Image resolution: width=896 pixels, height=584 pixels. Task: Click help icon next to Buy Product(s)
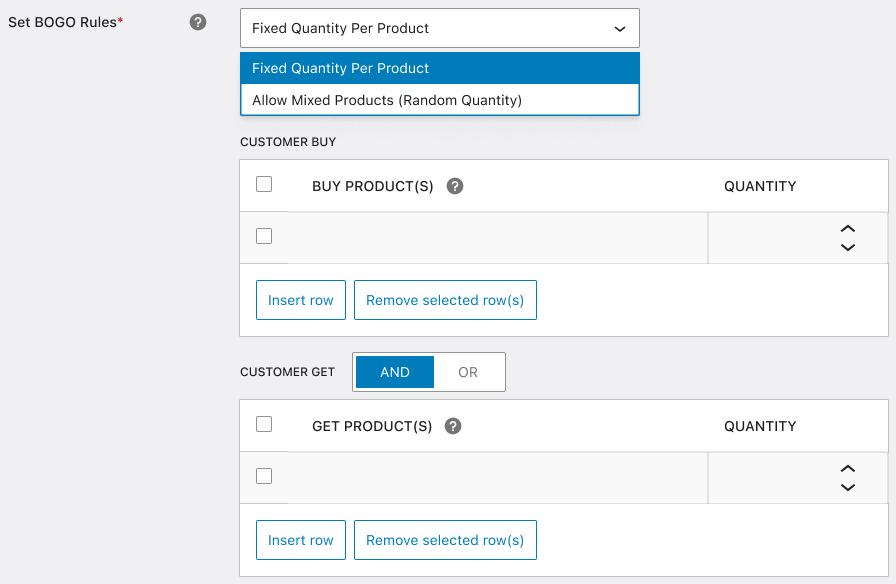[455, 186]
